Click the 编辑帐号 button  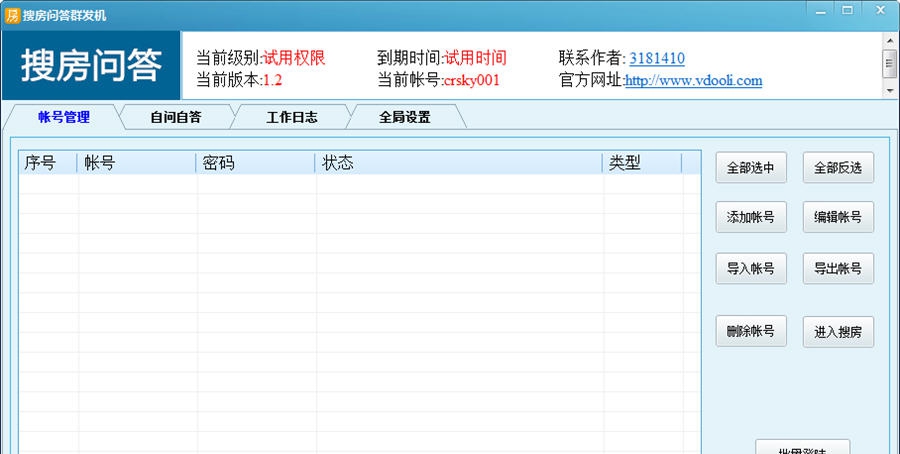click(x=838, y=217)
